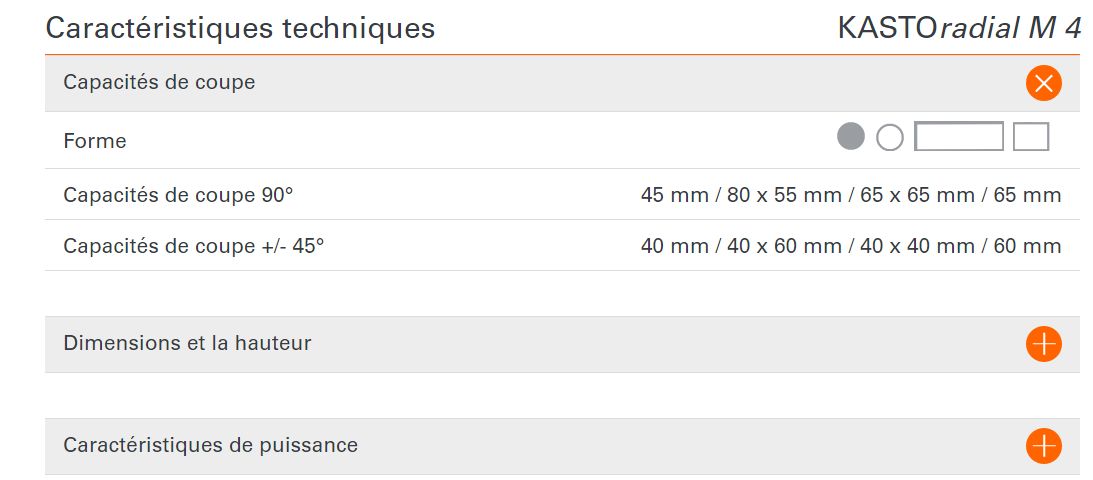The image size is (1093, 480).
Task: Click the Caractéristiques techniques heading
Action: (240, 28)
